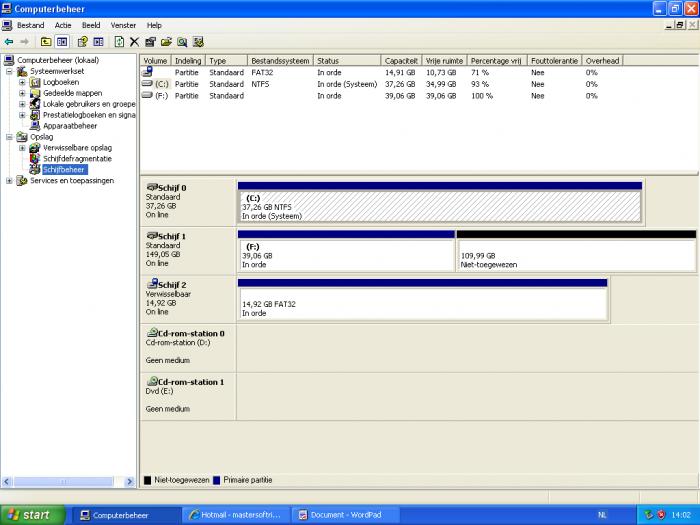Collapse the Opslag node
The width and height of the screenshot is (700, 525).
9,137
